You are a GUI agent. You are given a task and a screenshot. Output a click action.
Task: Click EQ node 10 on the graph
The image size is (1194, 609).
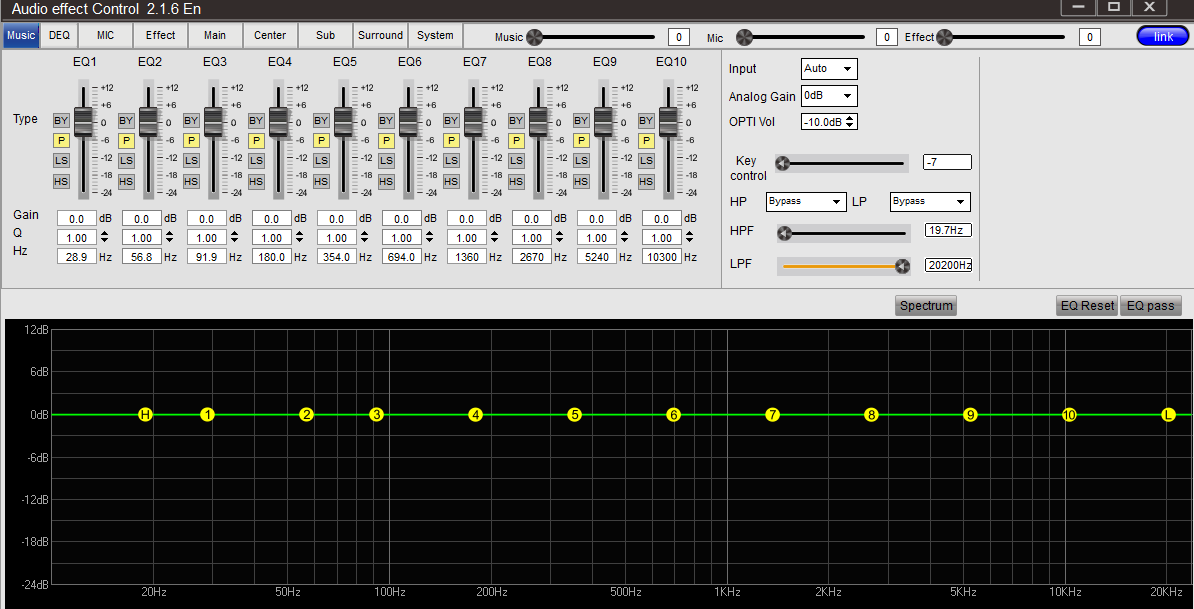point(1069,414)
